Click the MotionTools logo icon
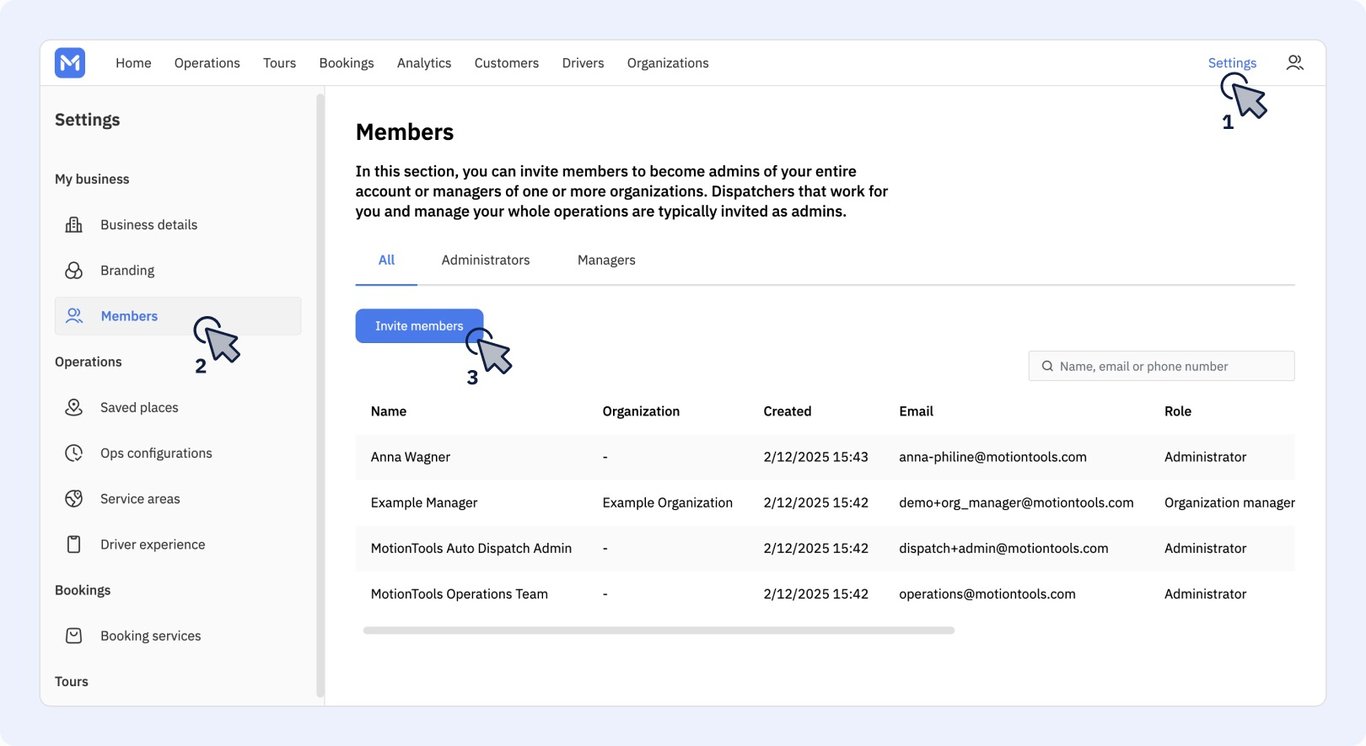The height and width of the screenshot is (746, 1366). 70,63
